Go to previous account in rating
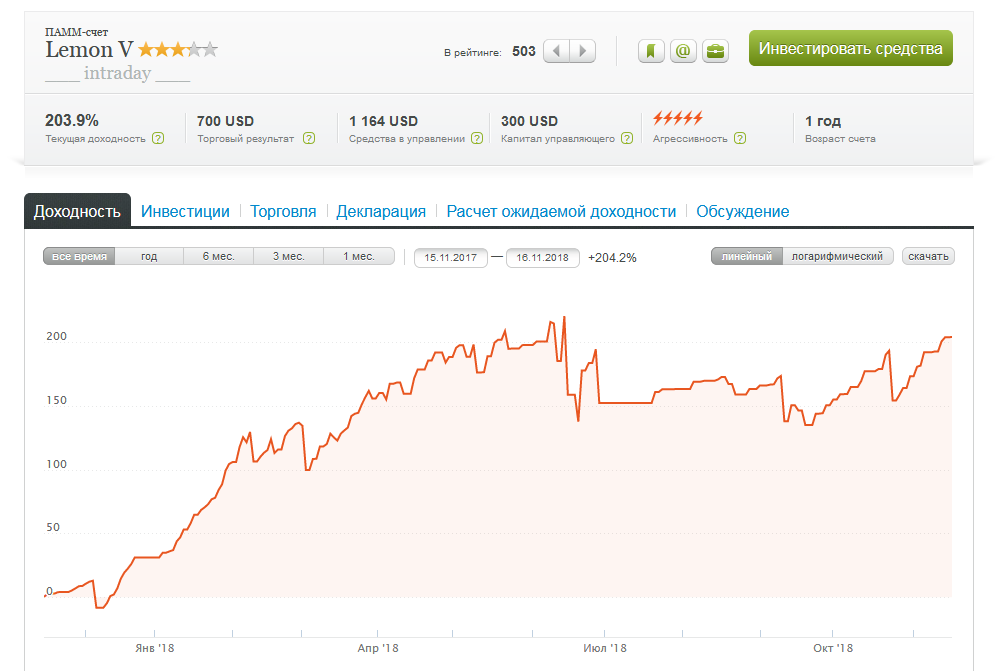The image size is (1008, 671). point(557,51)
